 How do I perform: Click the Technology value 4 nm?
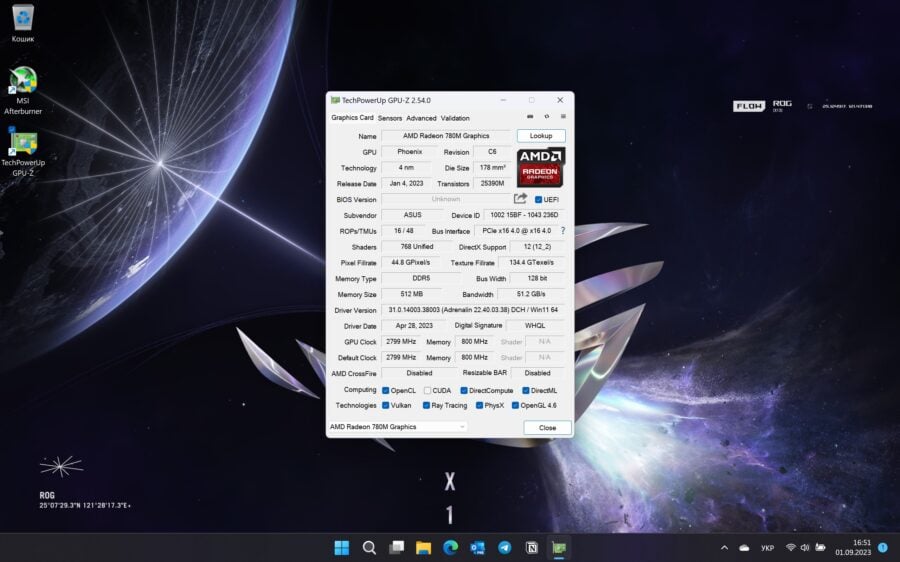click(x=406, y=168)
